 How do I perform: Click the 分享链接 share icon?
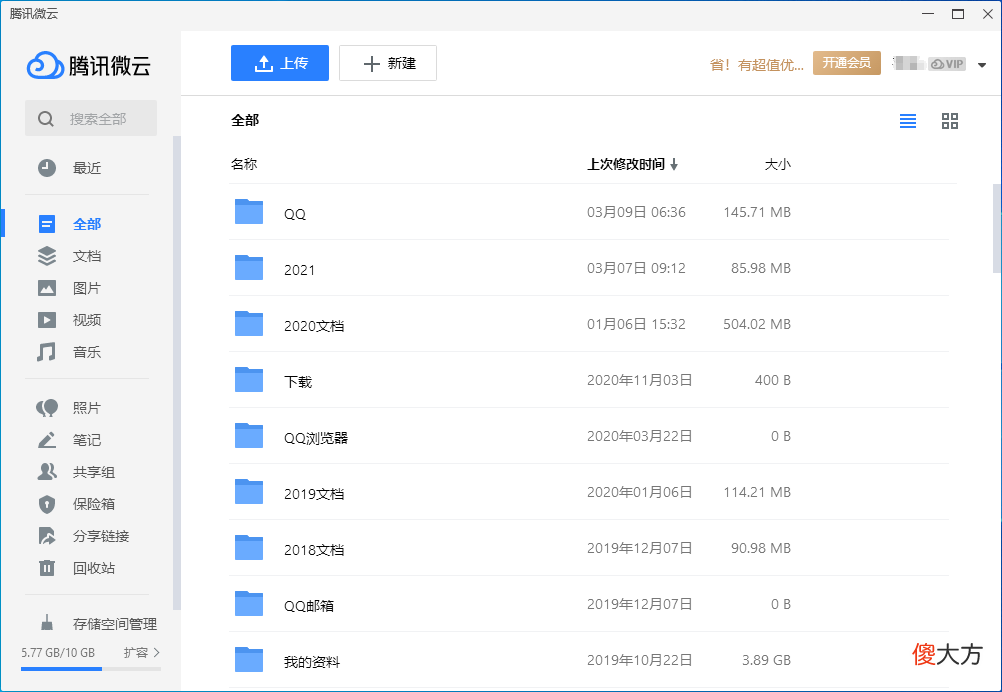click(x=47, y=536)
